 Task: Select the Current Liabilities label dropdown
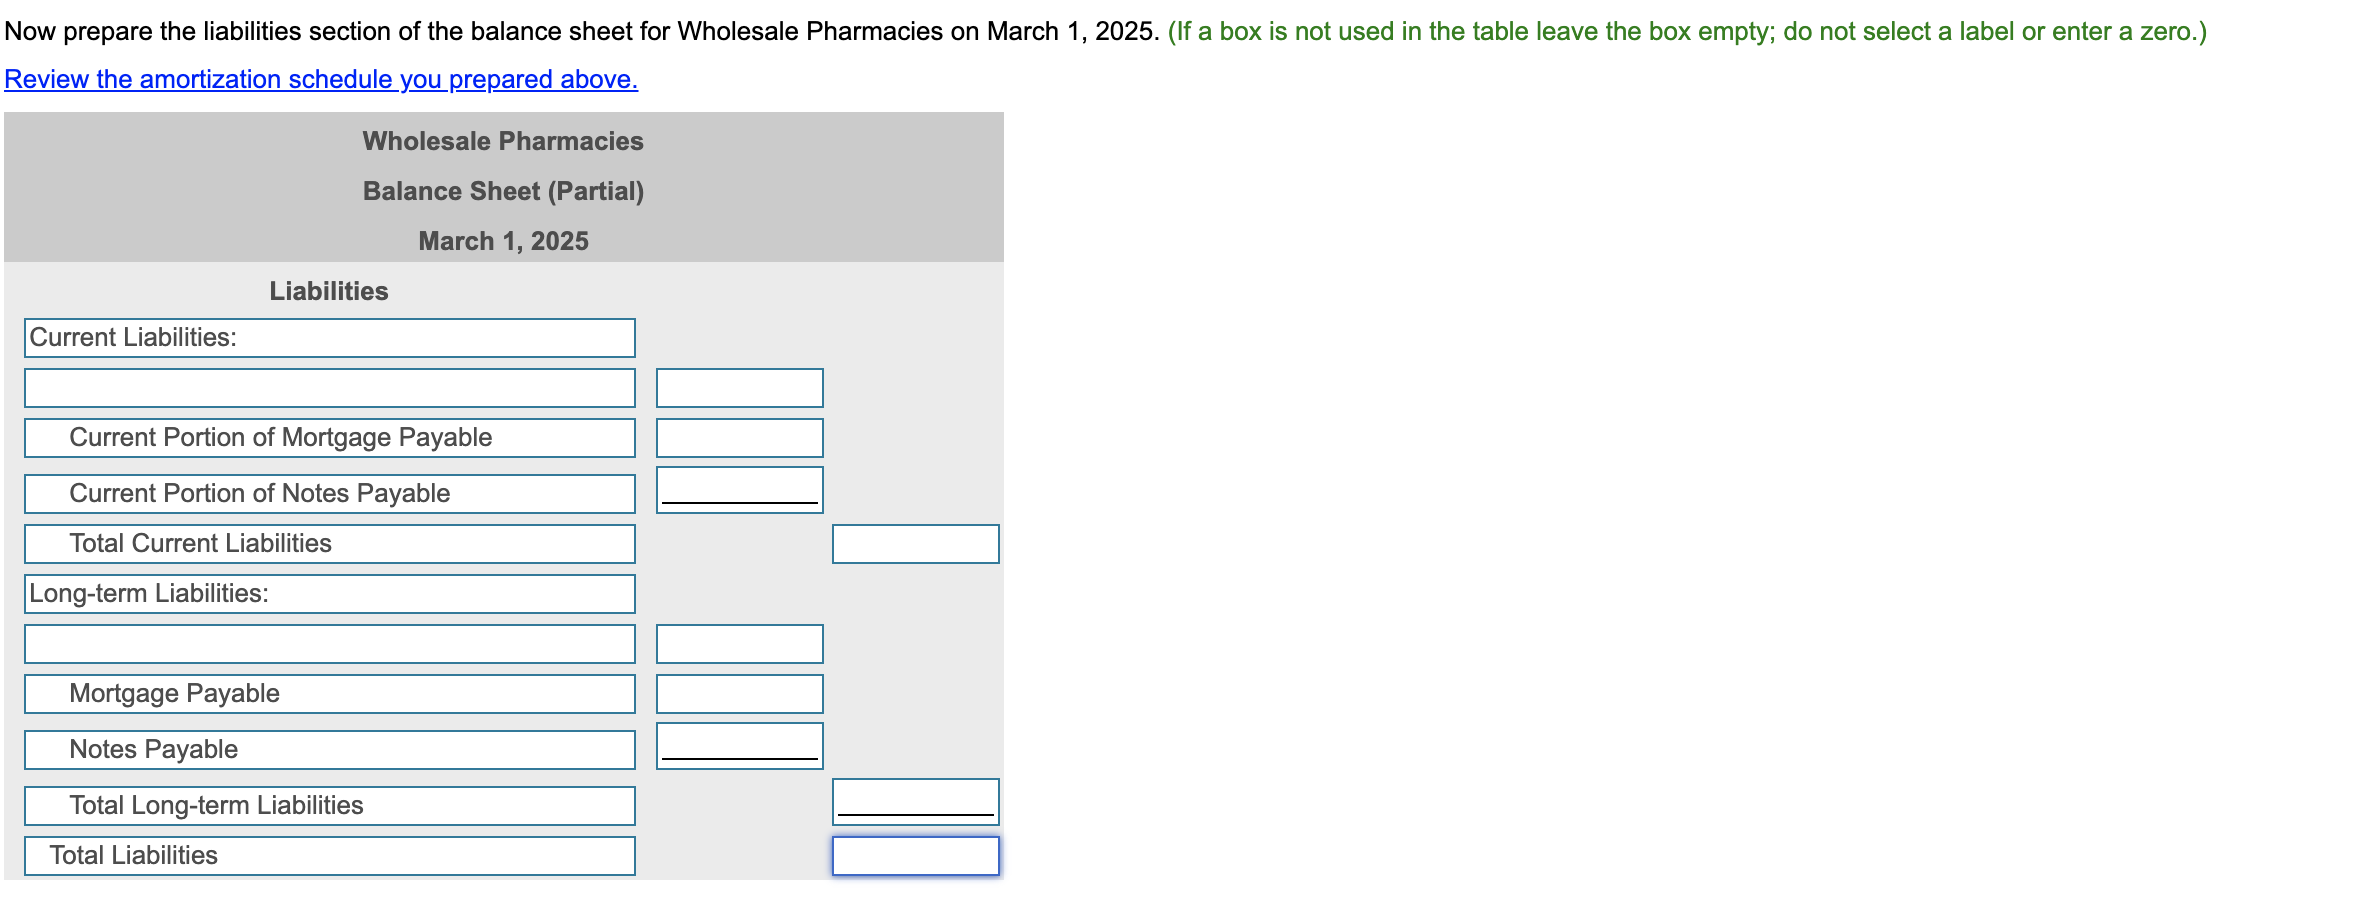[x=330, y=338]
